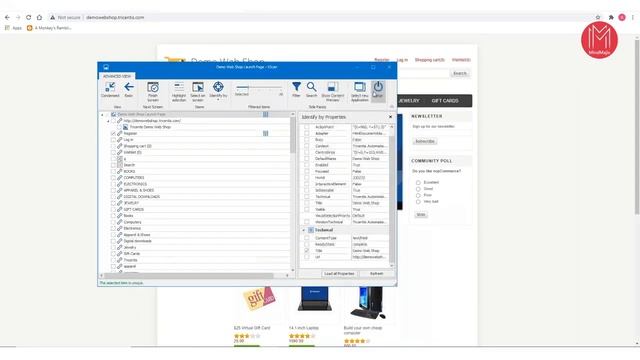The width and height of the screenshot is (640, 360).
Task: Open the Register link on the web page
Action: click(382, 60)
